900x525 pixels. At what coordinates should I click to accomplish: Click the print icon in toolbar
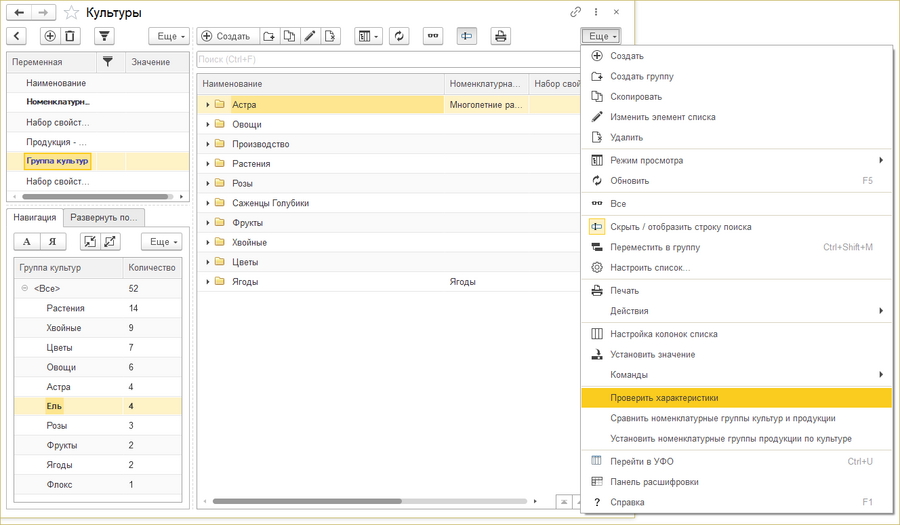click(x=500, y=36)
